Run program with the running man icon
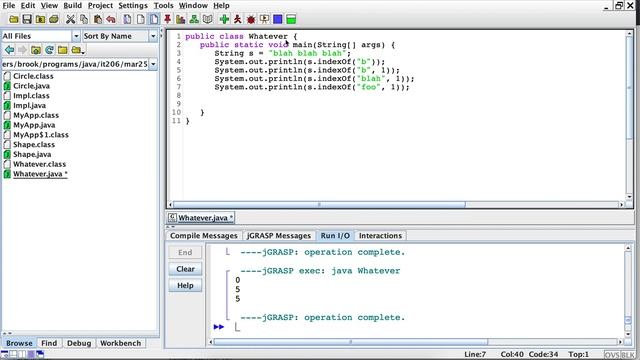The width and height of the screenshot is (640, 360). [237, 19]
